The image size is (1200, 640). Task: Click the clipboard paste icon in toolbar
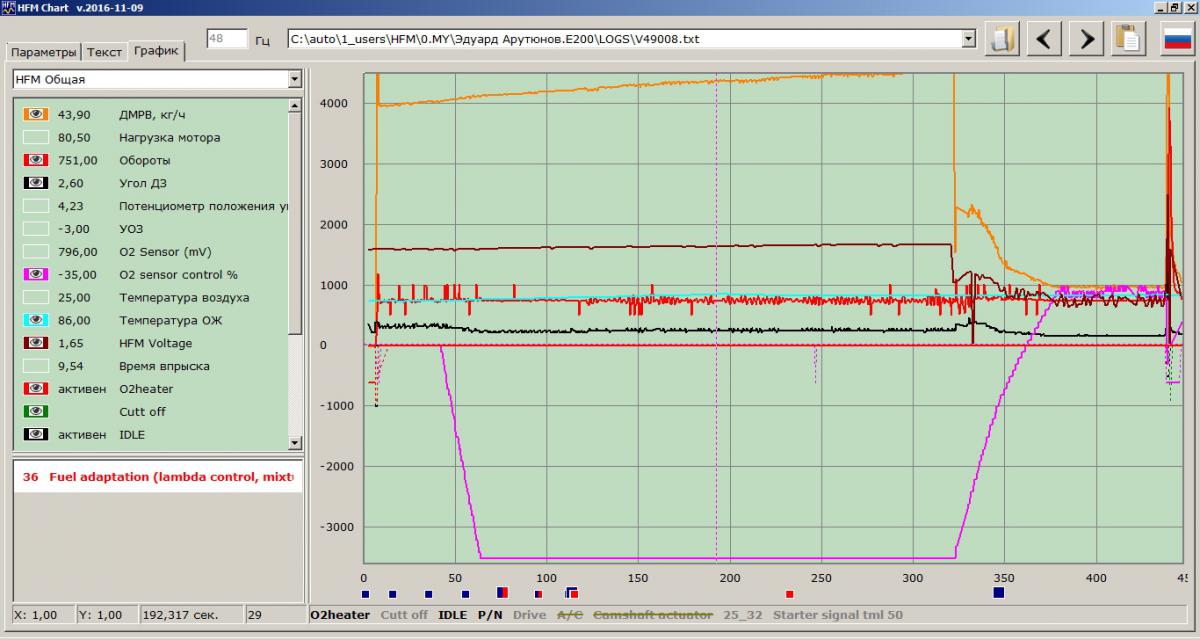coord(1128,39)
